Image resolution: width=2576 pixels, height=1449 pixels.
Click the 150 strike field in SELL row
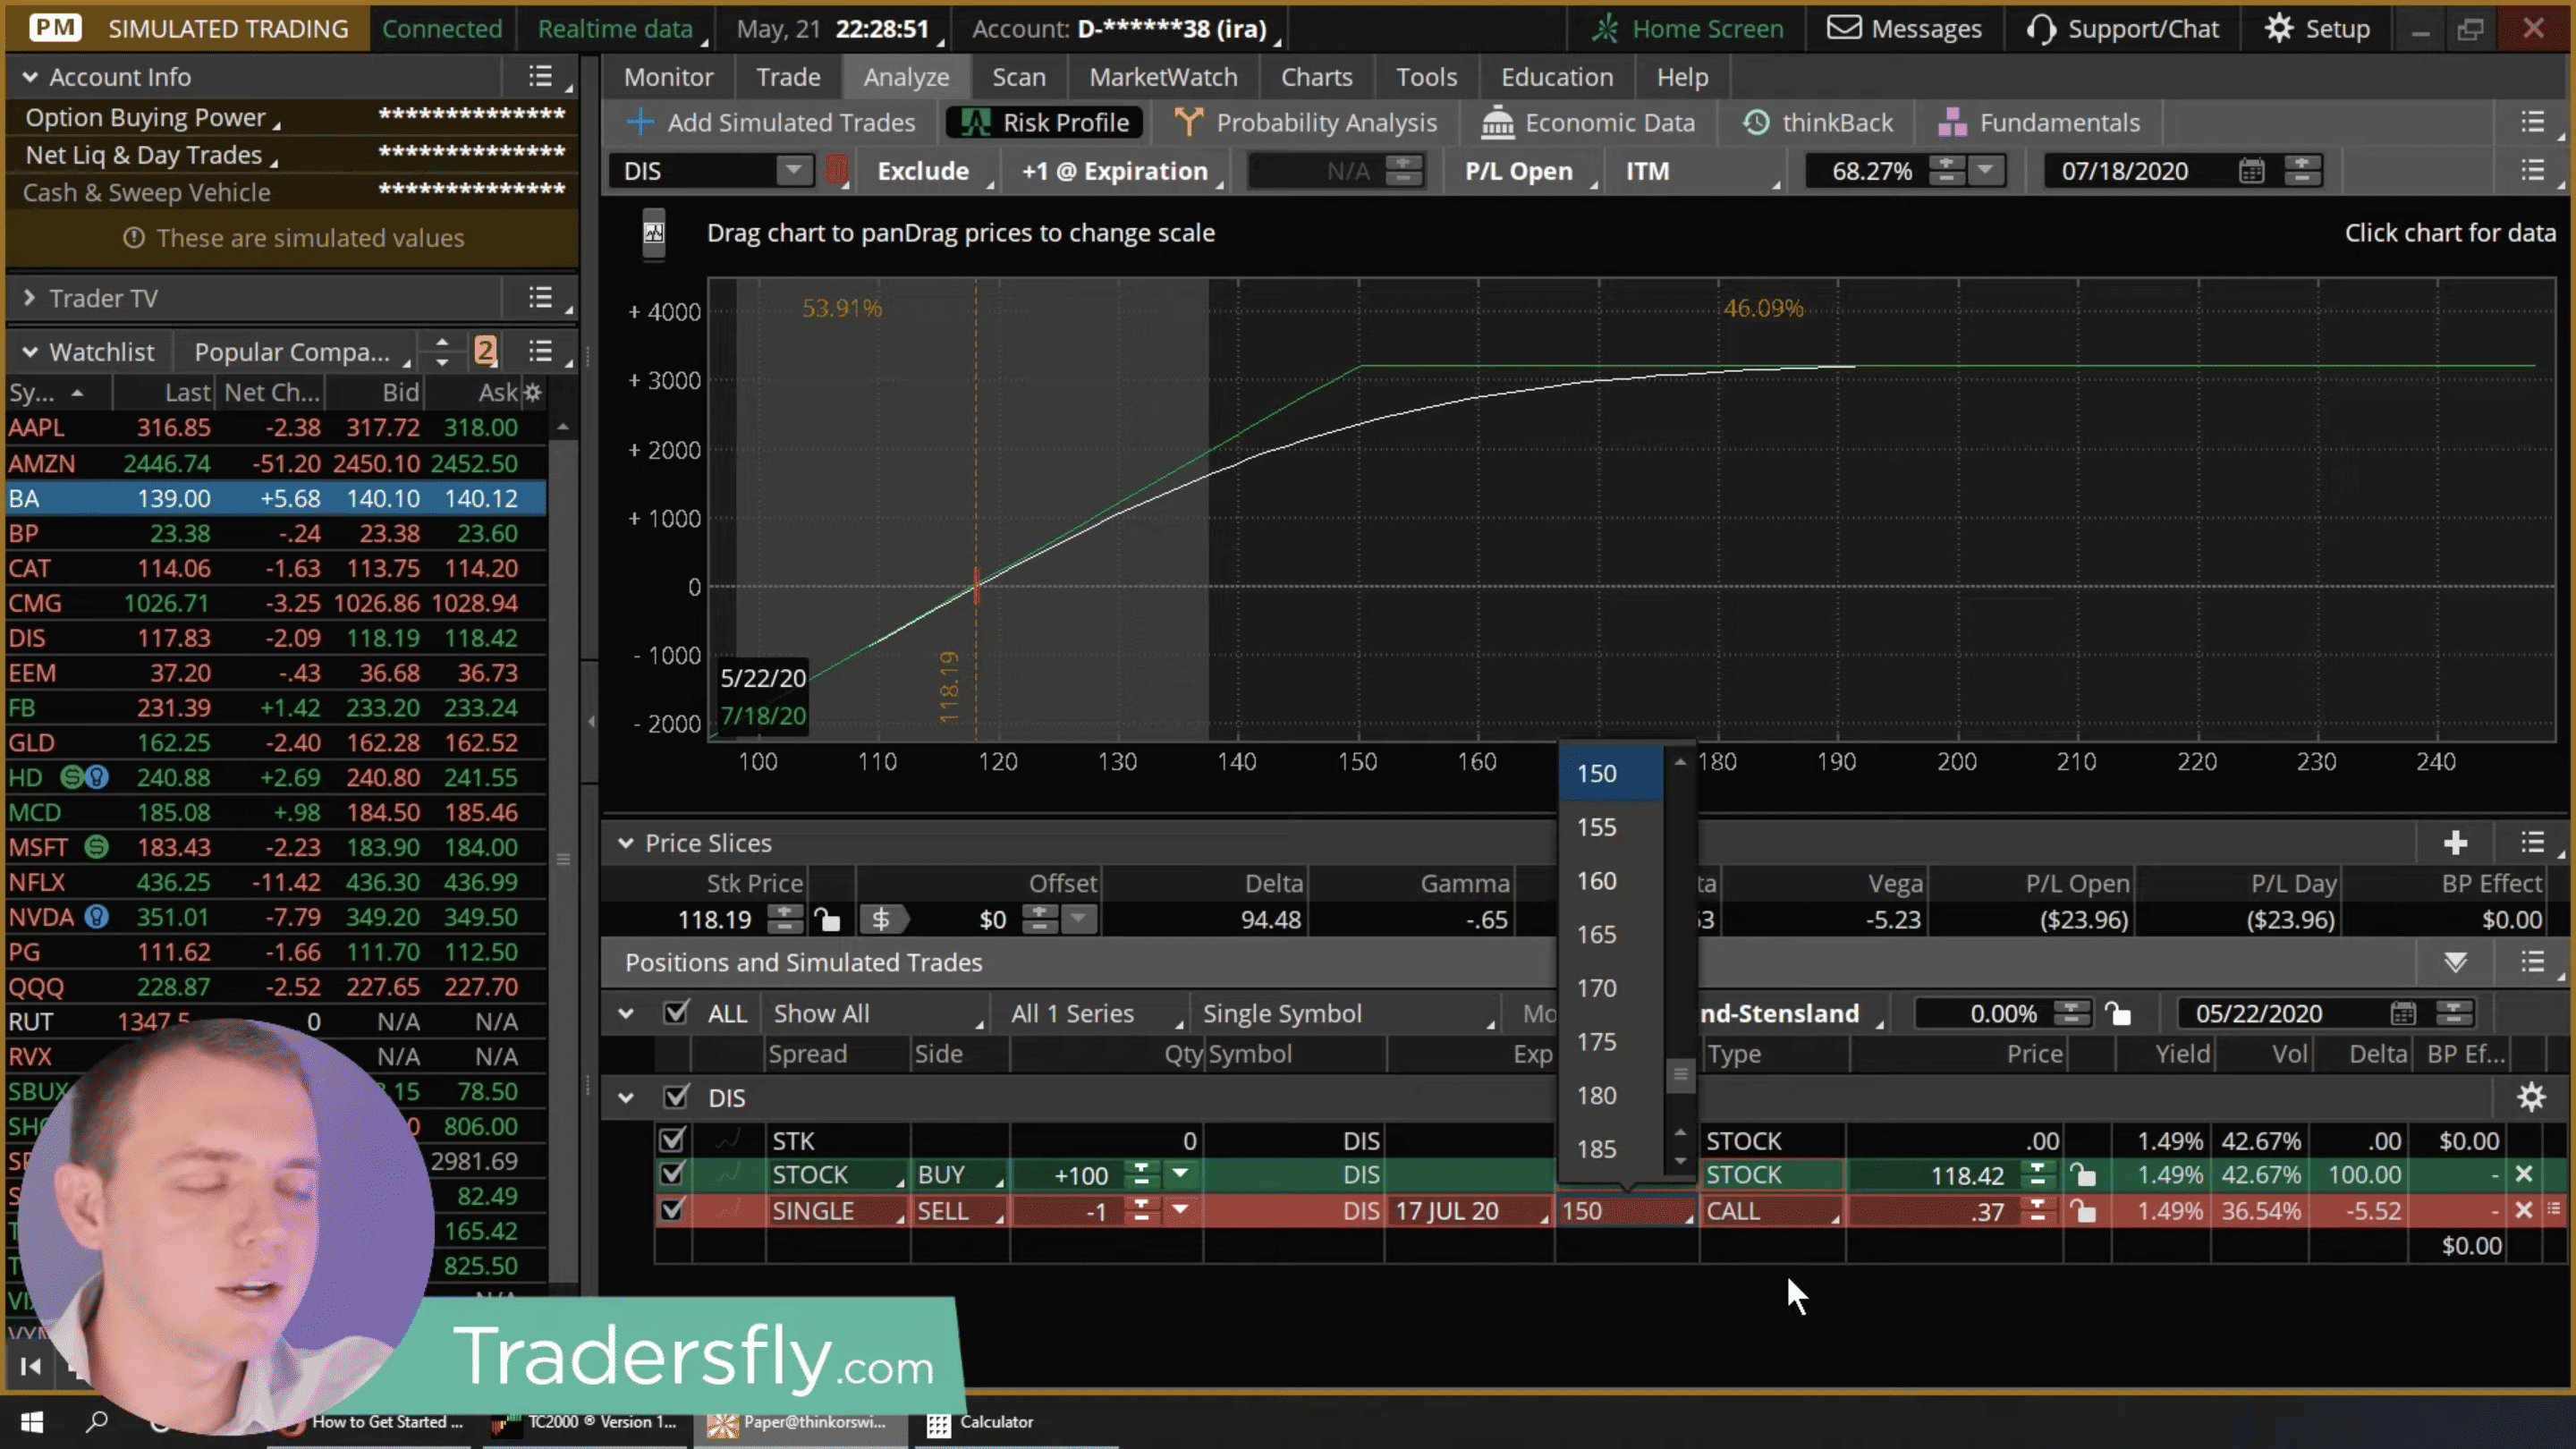coord(1626,1211)
